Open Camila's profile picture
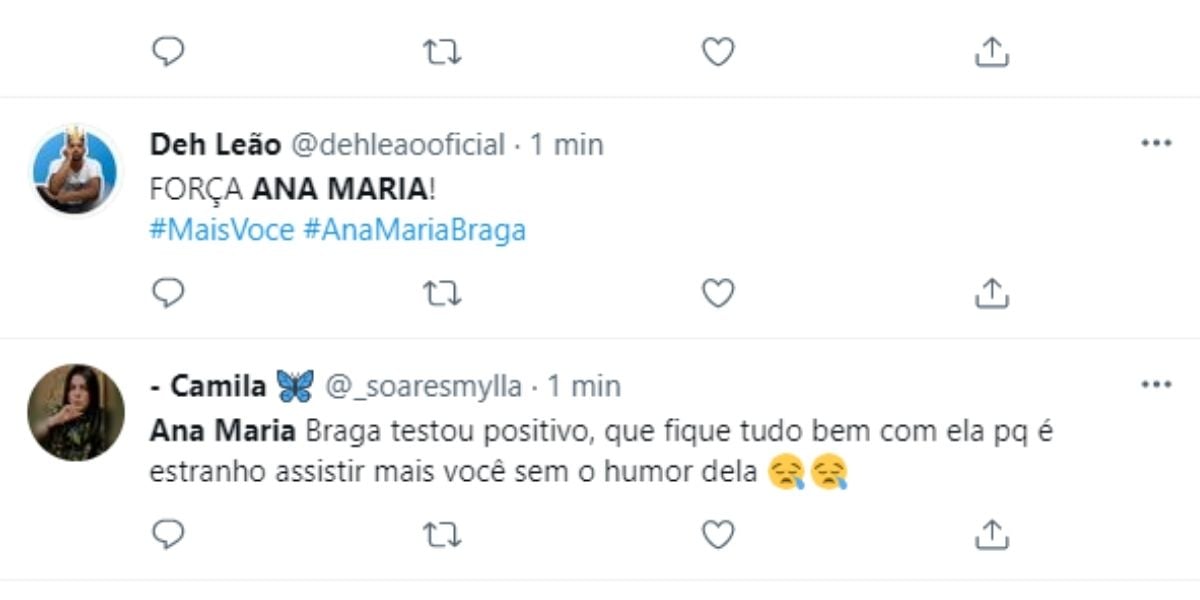Viewport: 1200px width, 600px height. [x=76, y=411]
